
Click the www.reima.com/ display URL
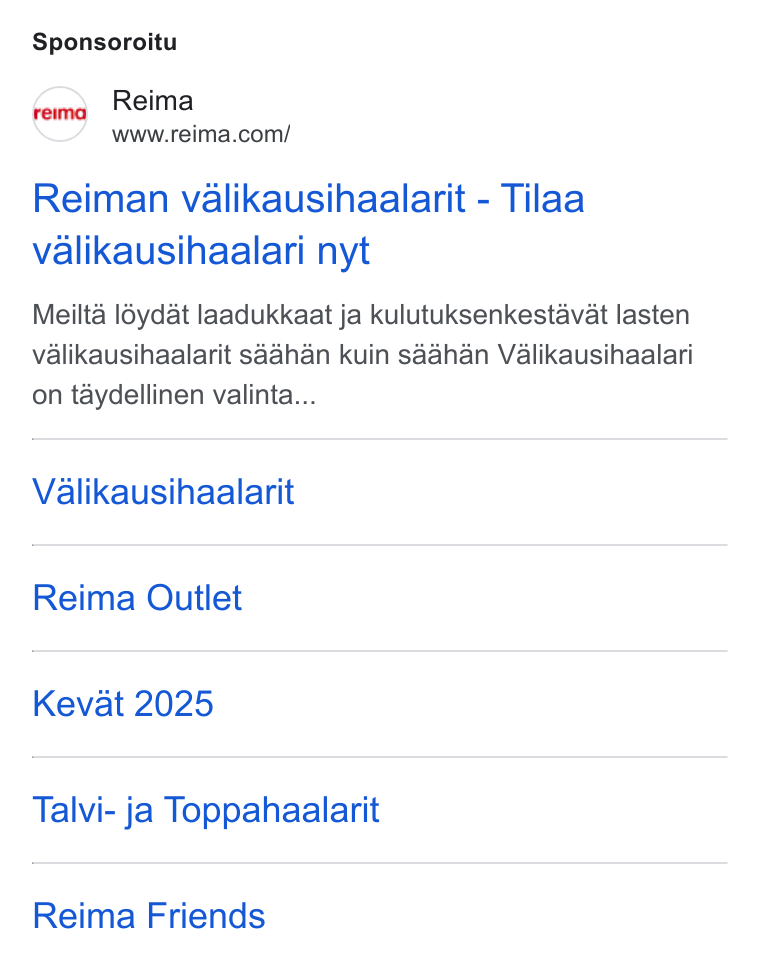201,134
